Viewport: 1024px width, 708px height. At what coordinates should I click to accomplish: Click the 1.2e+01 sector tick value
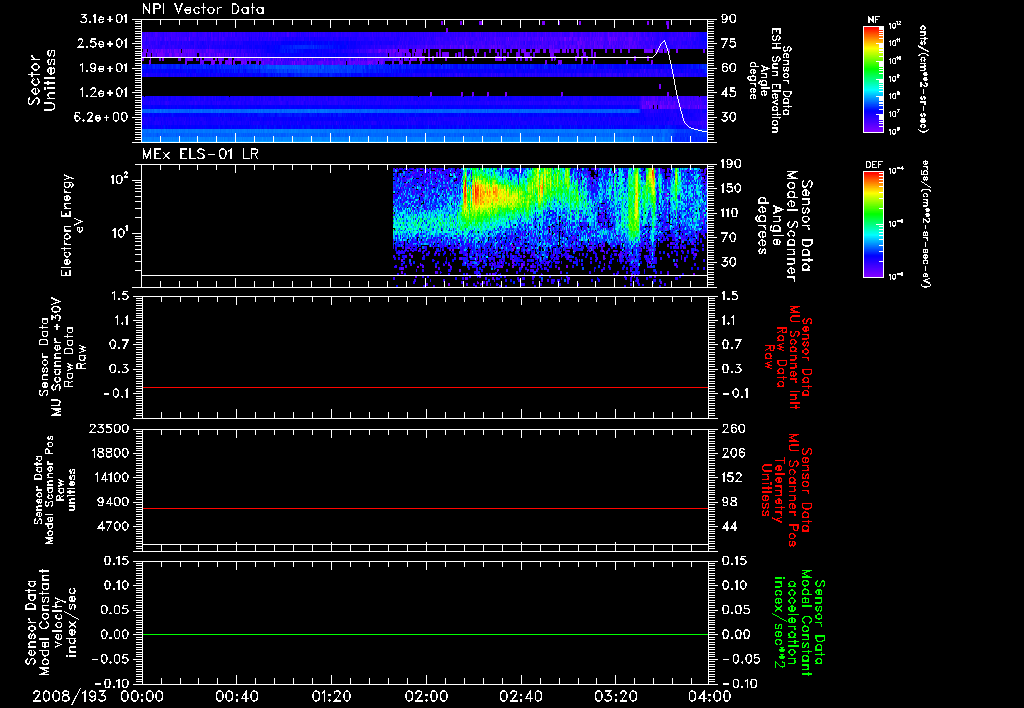coord(103,93)
